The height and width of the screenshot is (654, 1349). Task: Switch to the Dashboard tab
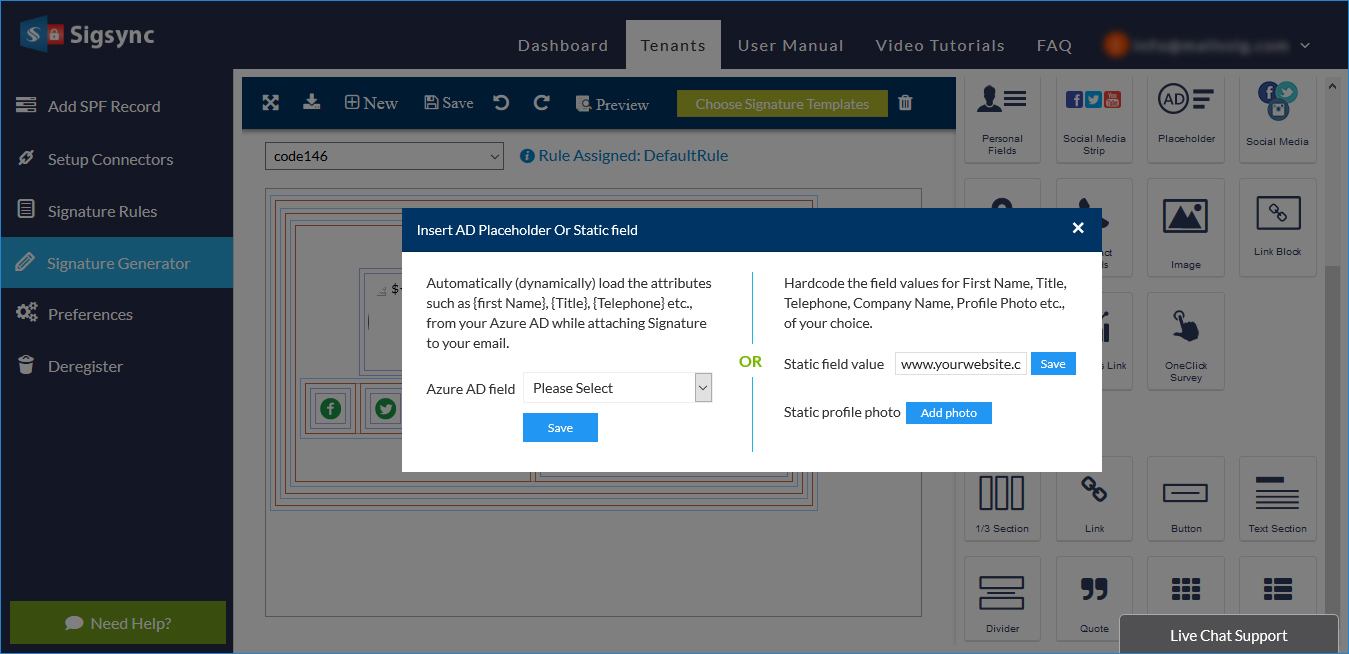tap(562, 45)
